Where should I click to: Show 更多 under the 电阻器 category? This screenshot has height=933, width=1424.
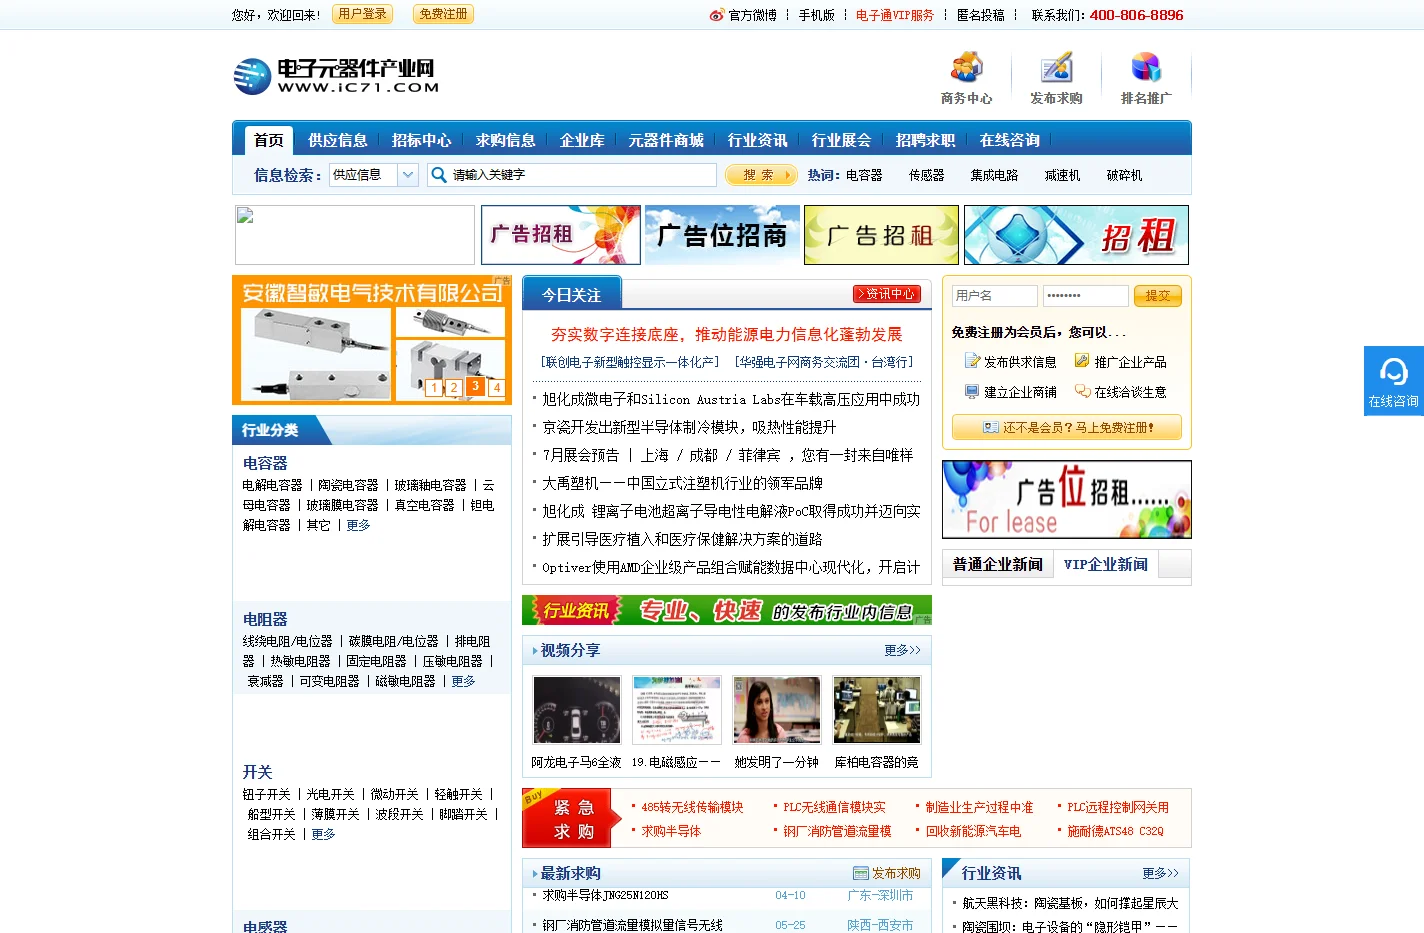[463, 681]
